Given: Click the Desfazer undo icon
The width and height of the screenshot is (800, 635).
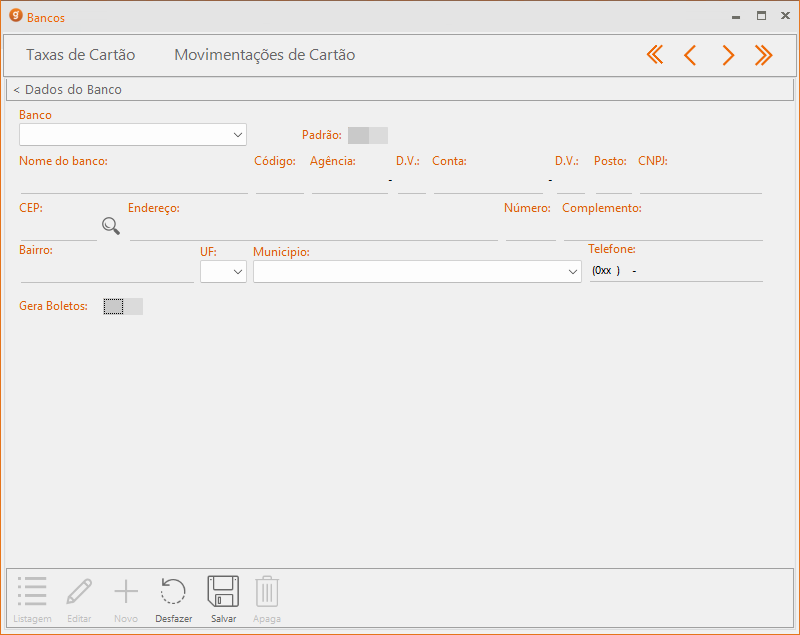Looking at the screenshot, I should click(173, 592).
